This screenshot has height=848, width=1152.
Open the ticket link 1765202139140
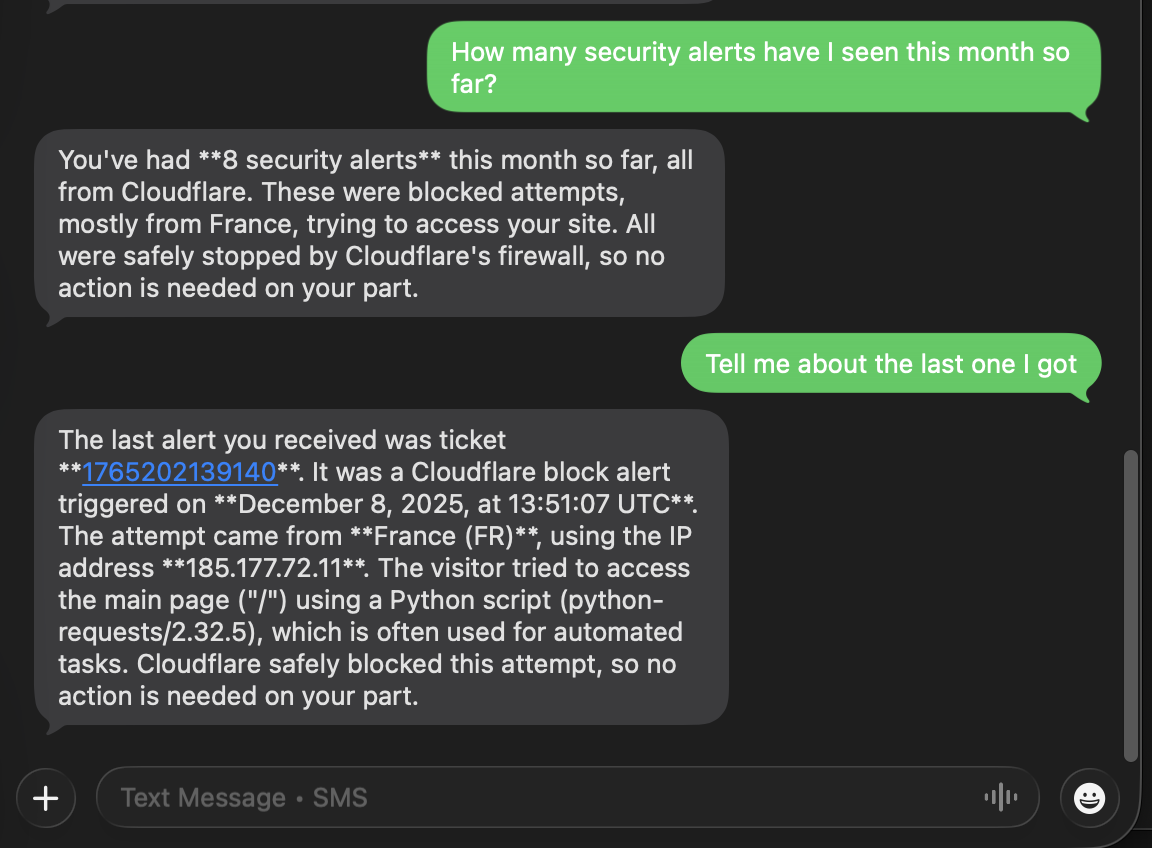(179, 472)
